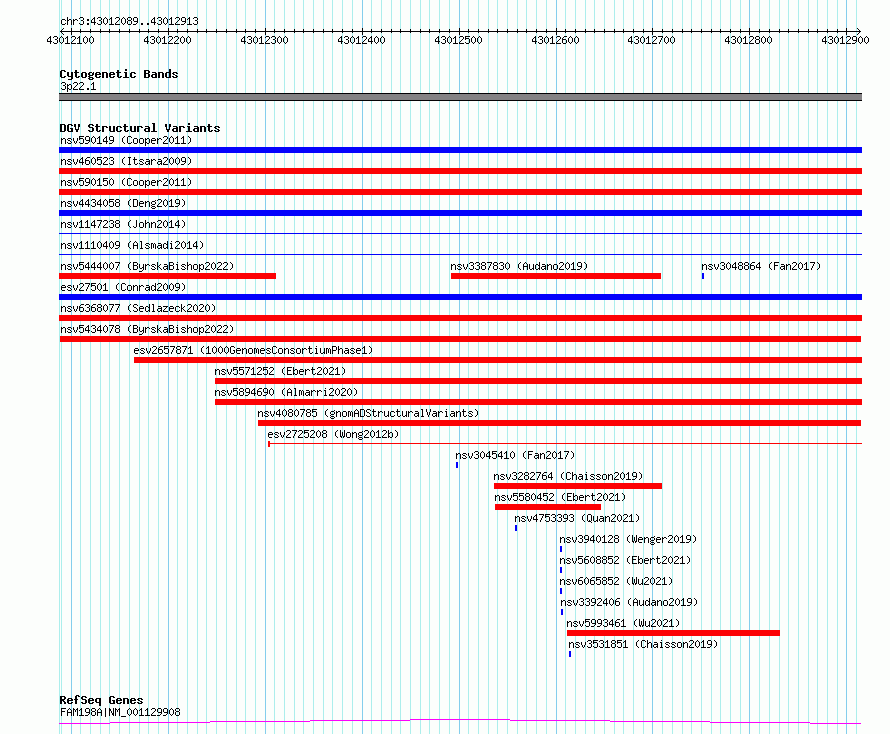Select the nsv1110409 (Alsmadi2014) label
The width and height of the screenshot is (890, 734).
[x=132, y=245]
